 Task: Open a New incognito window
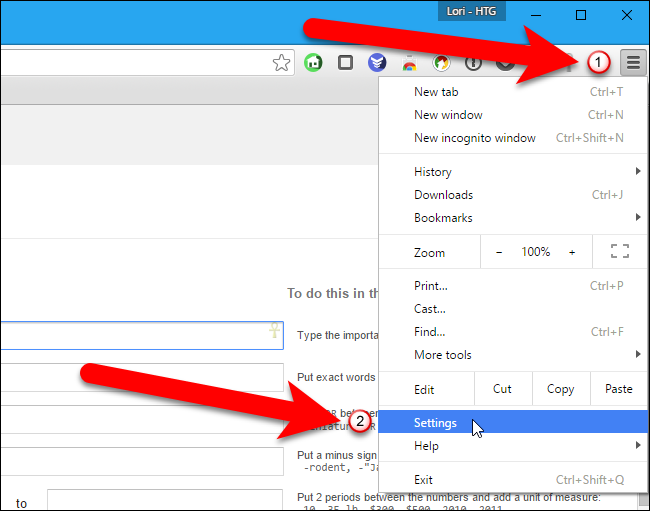click(x=513, y=138)
